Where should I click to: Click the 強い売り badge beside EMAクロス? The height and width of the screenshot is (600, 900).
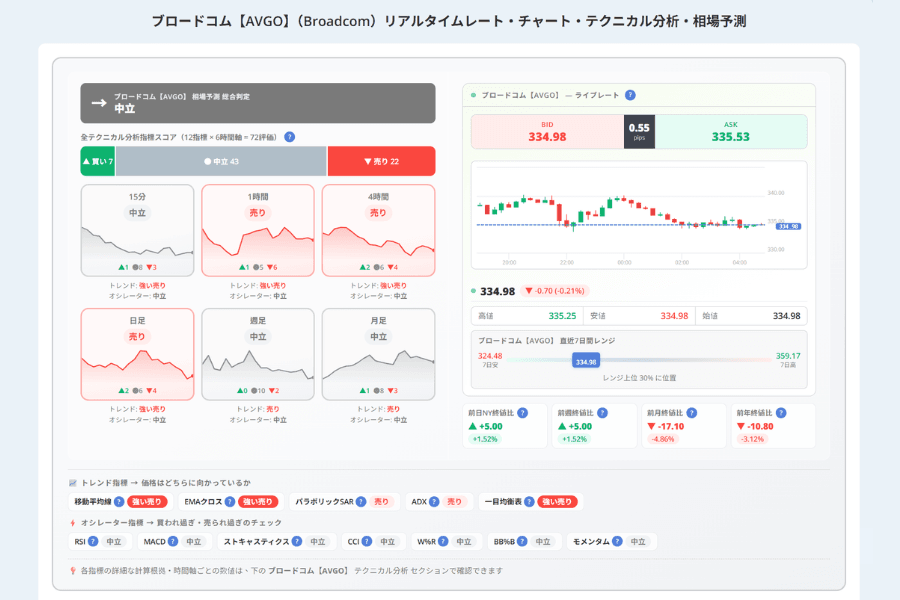point(258,502)
